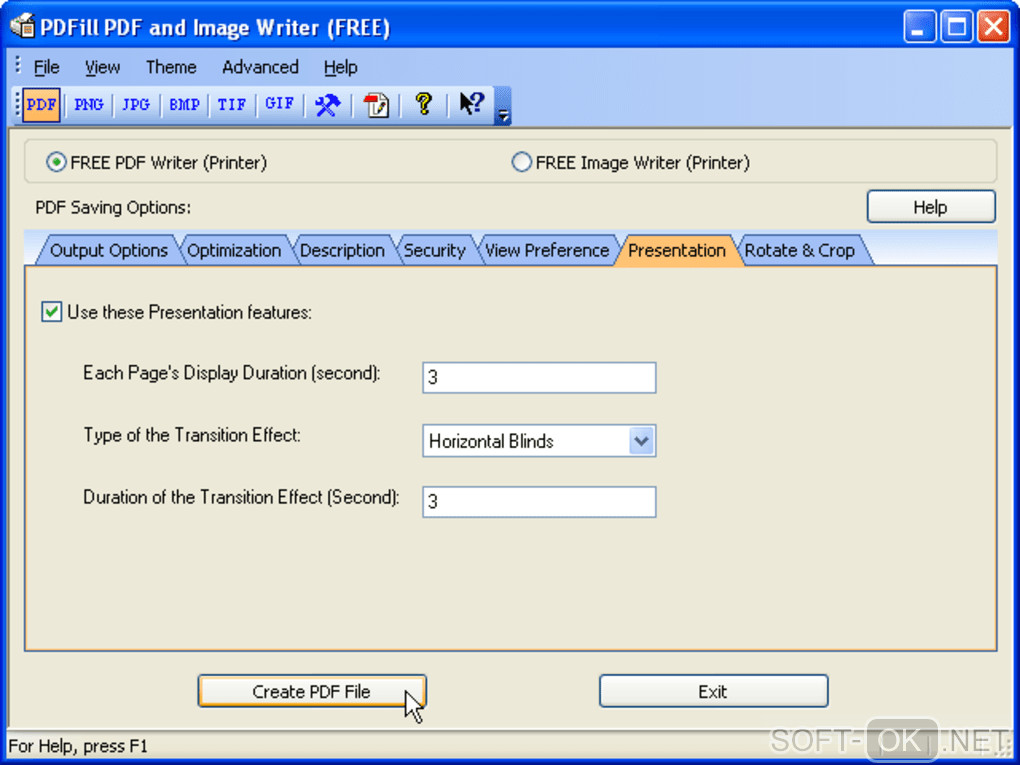This screenshot has height=765, width=1020.
Task: Choose FREE Image Writer (Printer) option
Action: click(630, 162)
